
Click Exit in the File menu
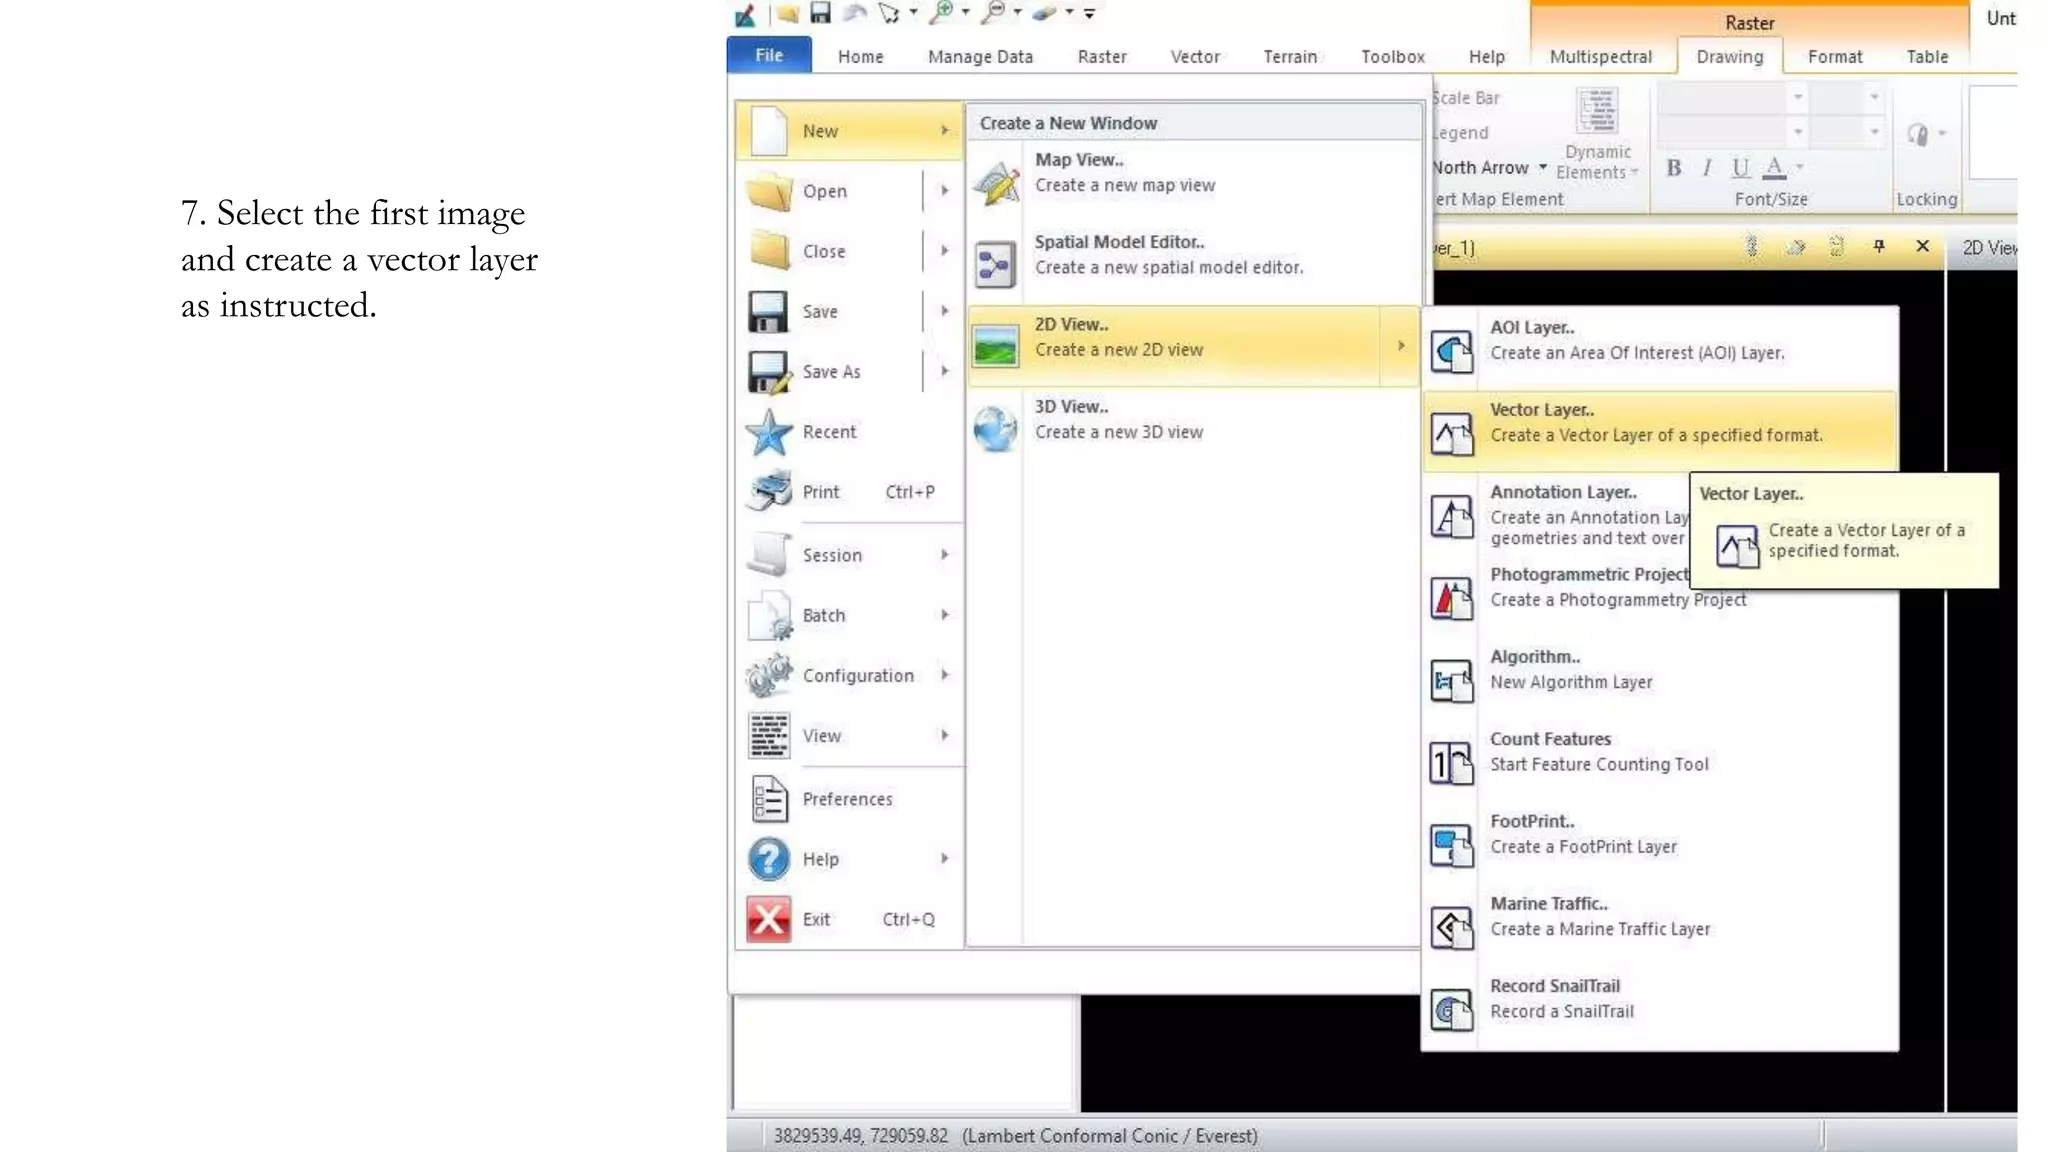click(816, 919)
